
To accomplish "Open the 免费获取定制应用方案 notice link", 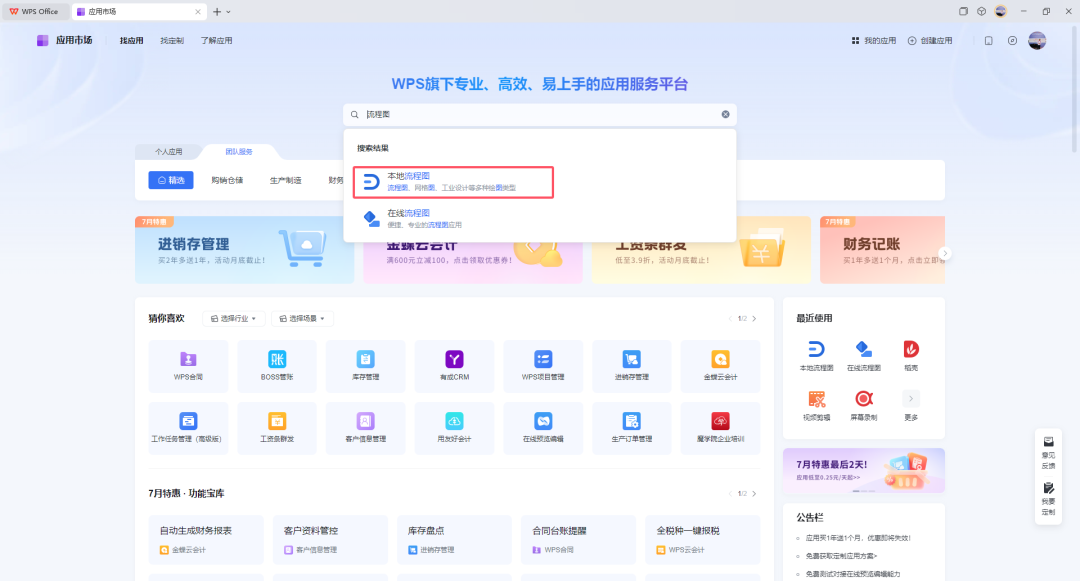I will tap(841, 556).
